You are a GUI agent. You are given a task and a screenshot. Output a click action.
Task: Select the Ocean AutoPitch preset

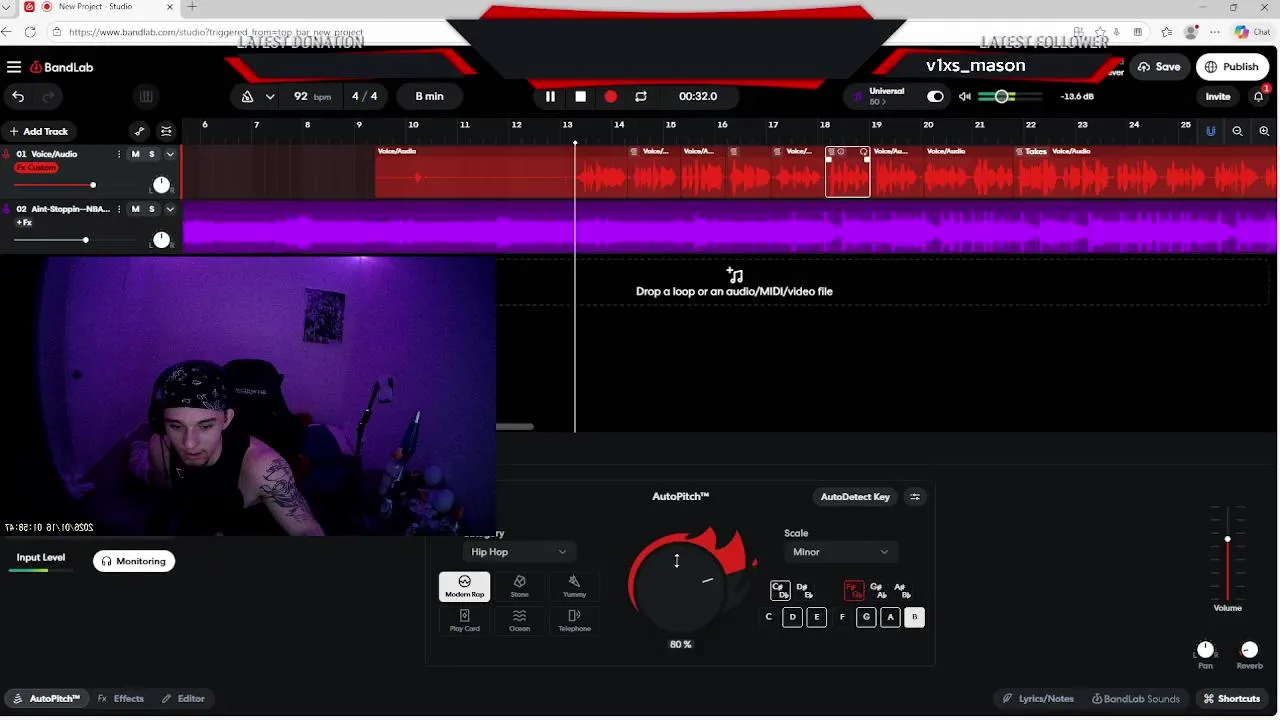pyautogui.click(x=519, y=620)
